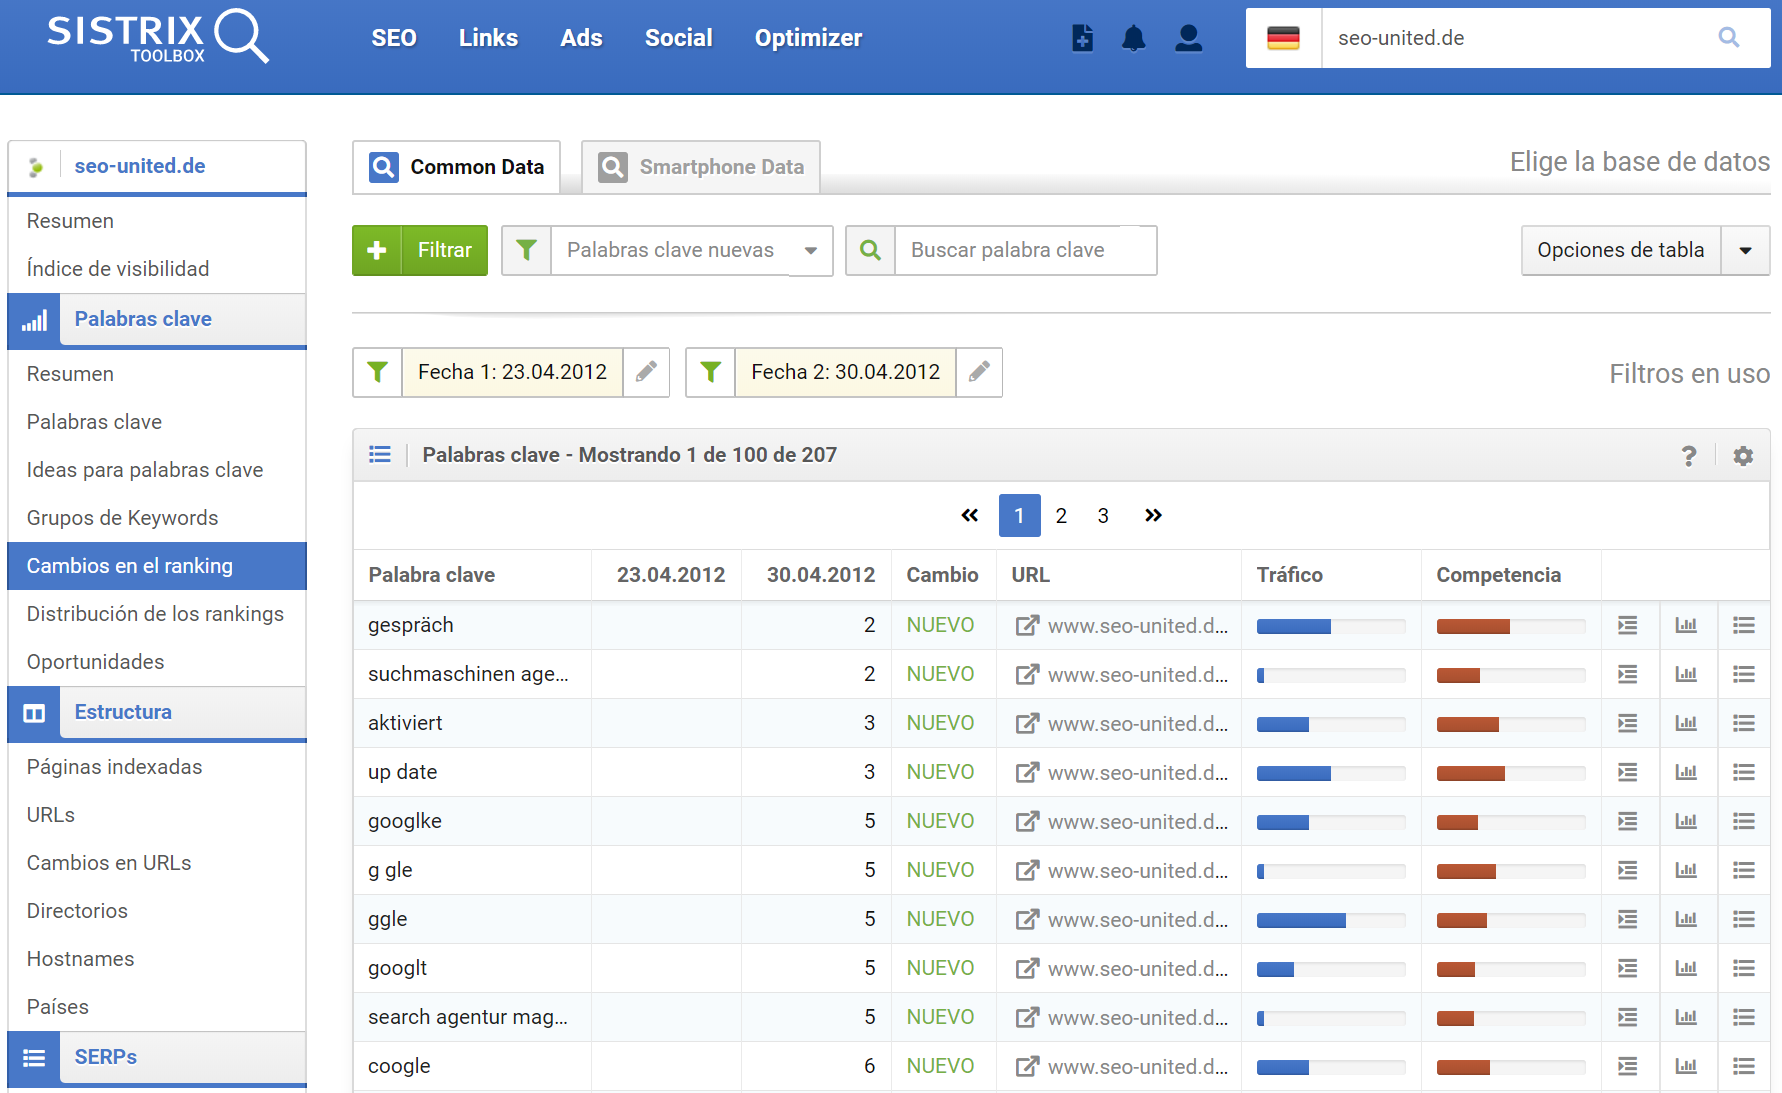
Task: Switch to the Smartphone Data tab
Action: tap(701, 167)
